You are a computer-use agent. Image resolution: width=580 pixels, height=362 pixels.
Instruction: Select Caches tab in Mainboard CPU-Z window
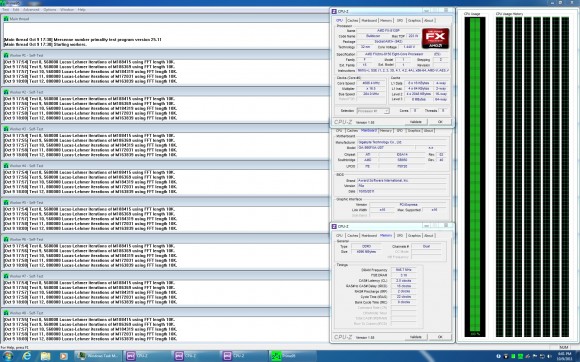tap(353, 131)
